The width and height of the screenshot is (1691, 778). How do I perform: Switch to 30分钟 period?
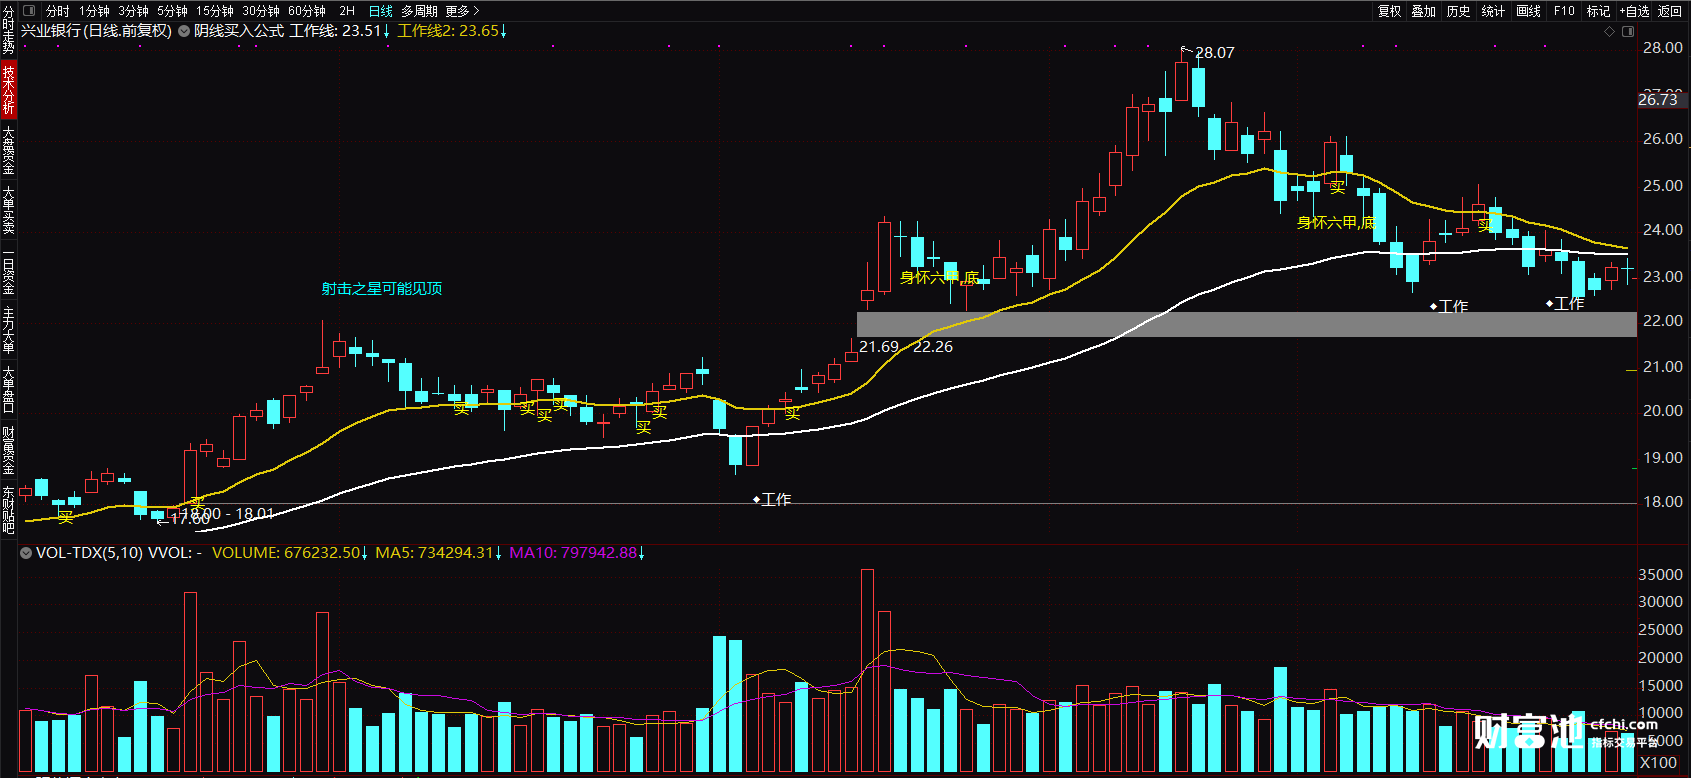pyautogui.click(x=260, y=11)
